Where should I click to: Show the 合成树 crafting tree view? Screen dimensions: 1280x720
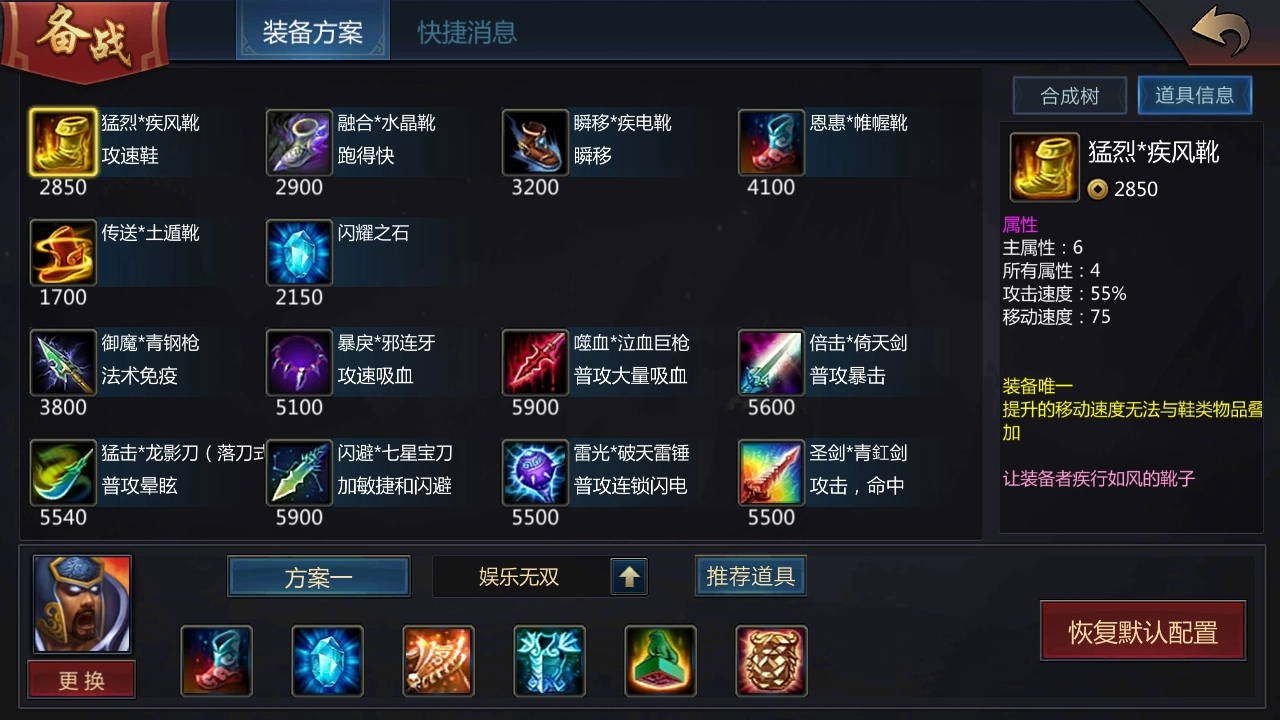(1069, 96)
